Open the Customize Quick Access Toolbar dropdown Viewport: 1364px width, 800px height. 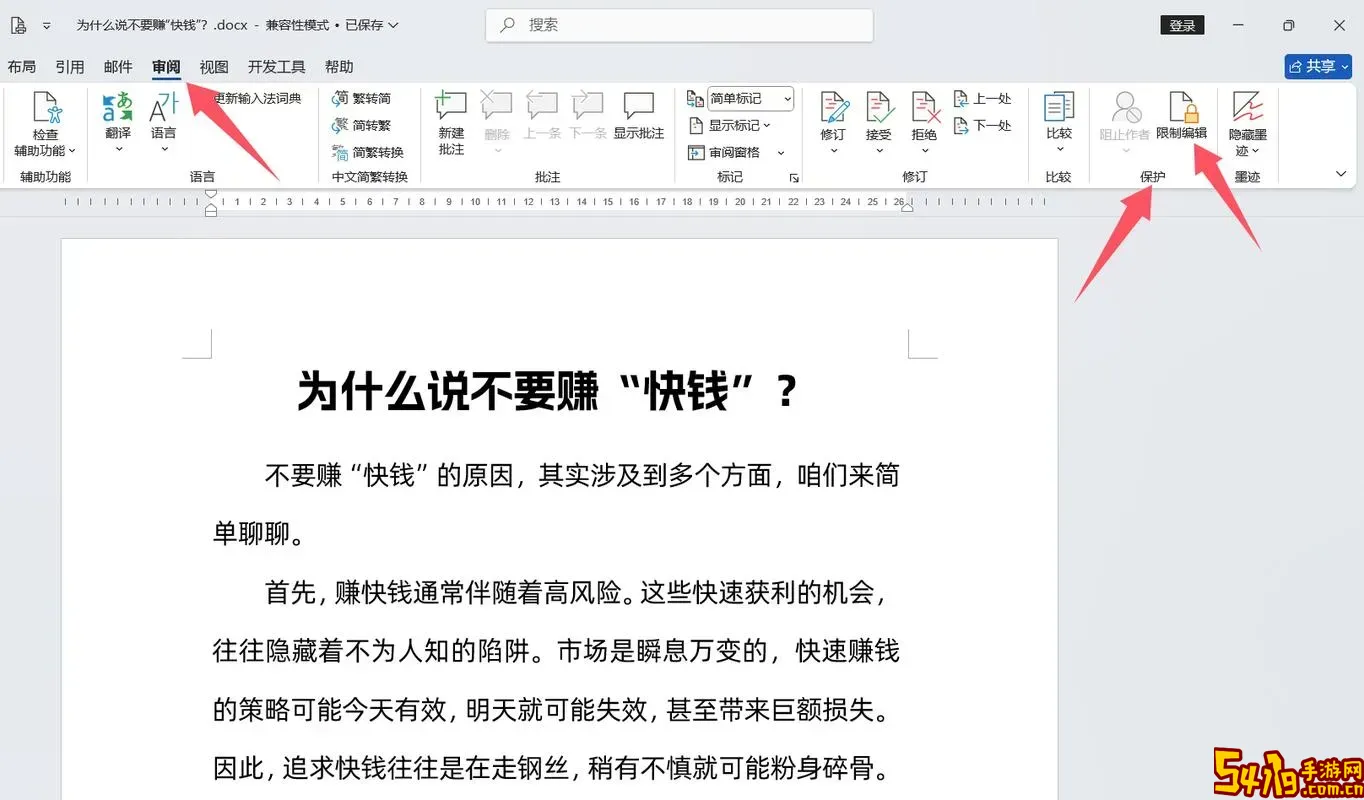[46, 25]
